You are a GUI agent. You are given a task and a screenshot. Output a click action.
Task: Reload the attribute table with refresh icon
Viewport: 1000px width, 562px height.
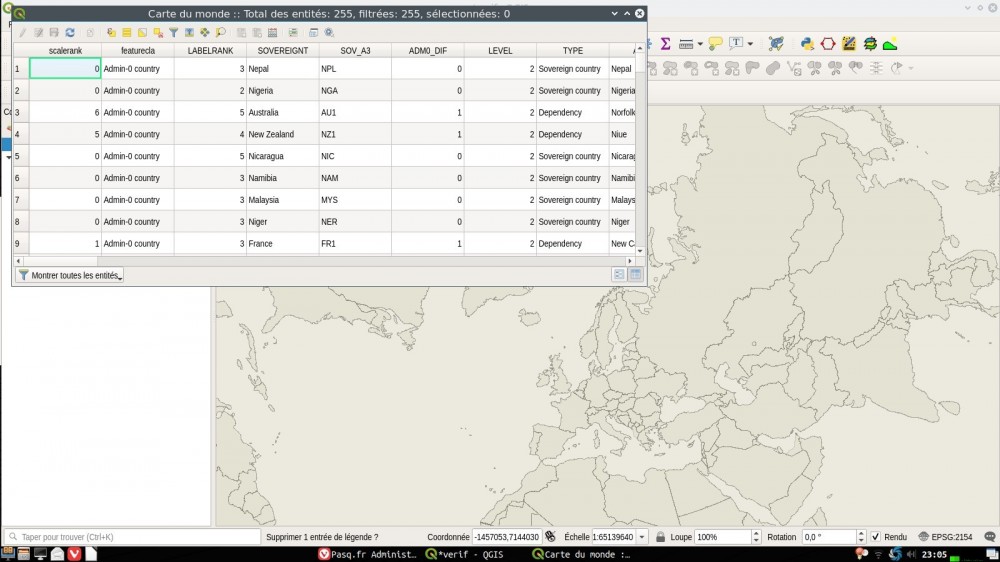pyautogui.click(x=70, y=33)
